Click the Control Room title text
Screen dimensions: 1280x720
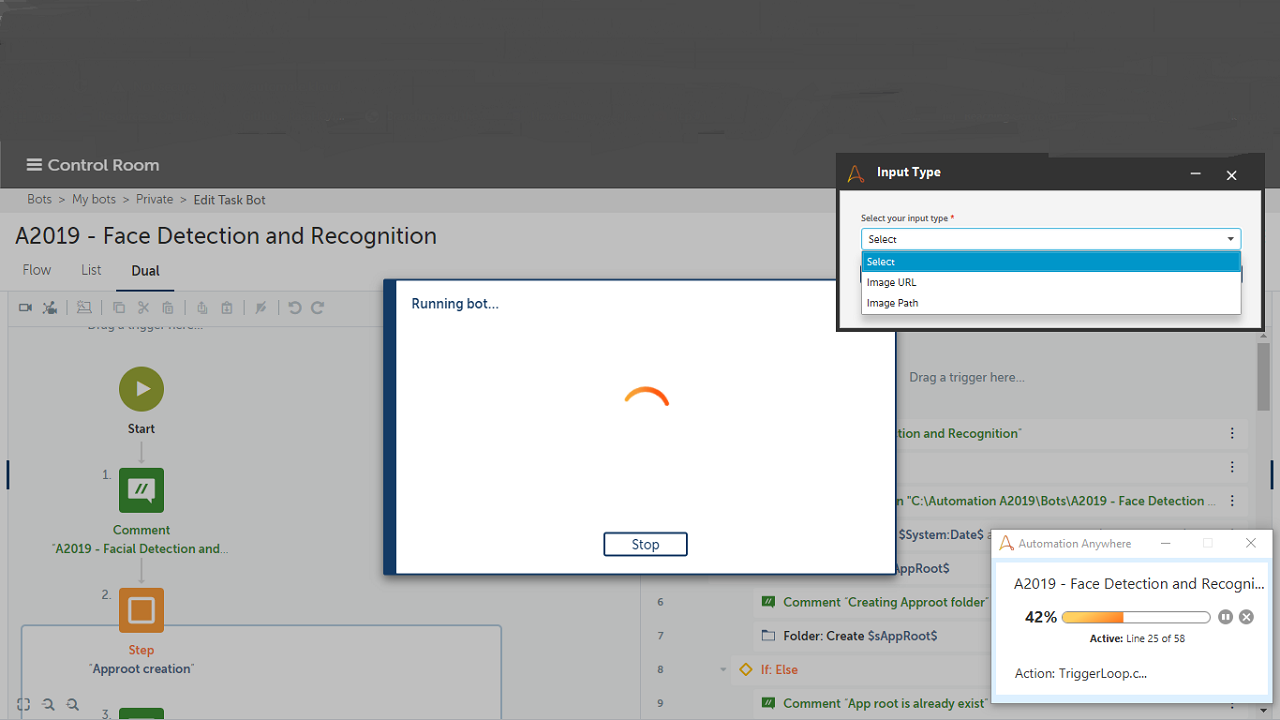click(x=103, y=165)
